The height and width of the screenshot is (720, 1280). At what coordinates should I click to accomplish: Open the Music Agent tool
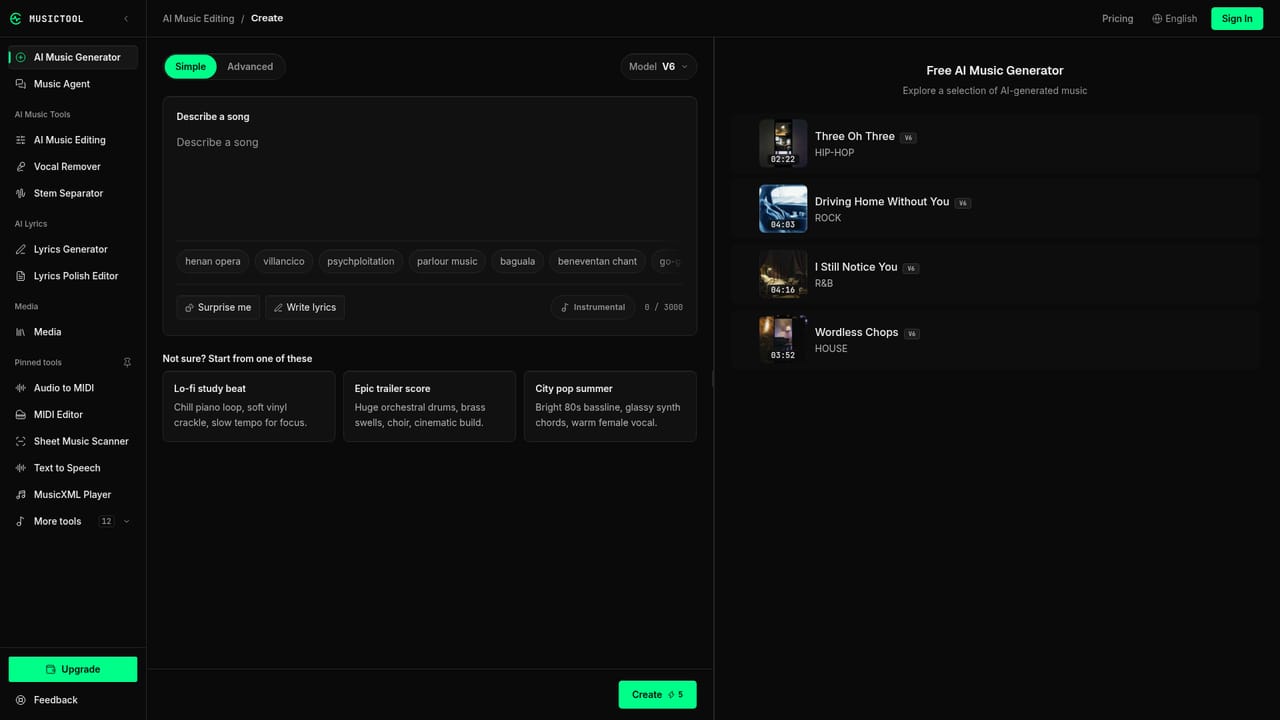(x=73, y=84)
